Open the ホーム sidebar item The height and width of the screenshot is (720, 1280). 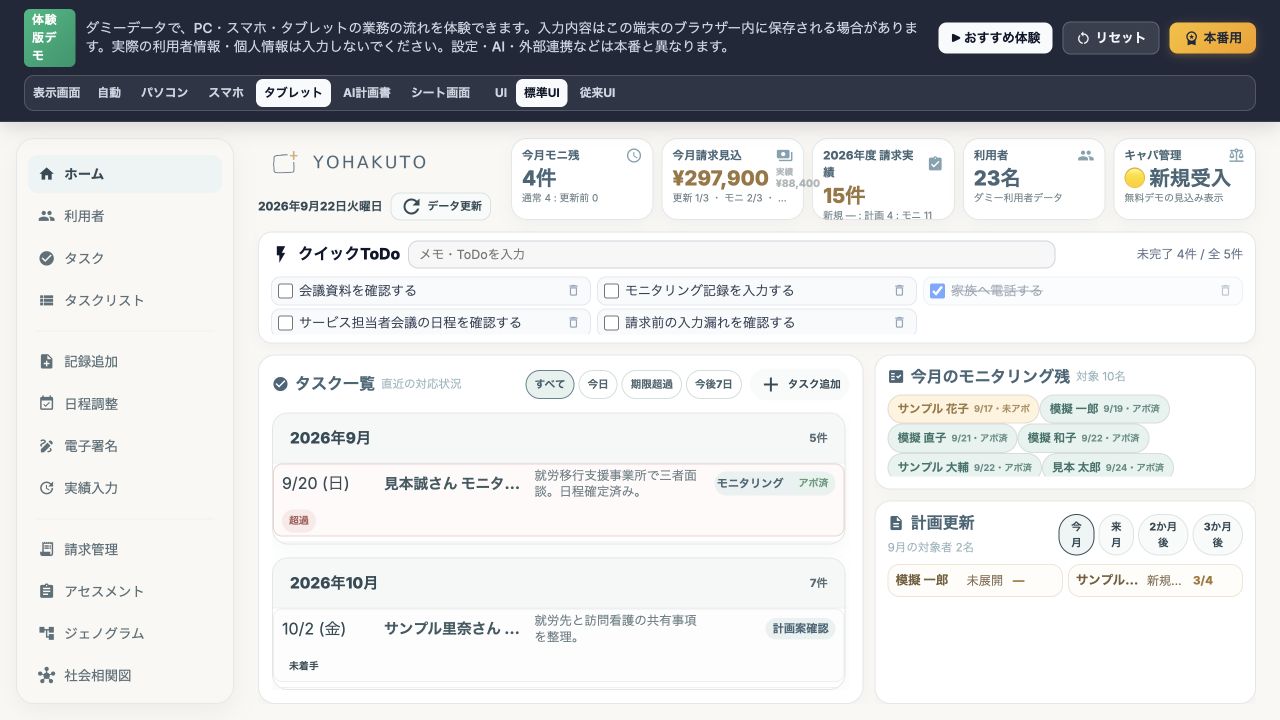125,174
